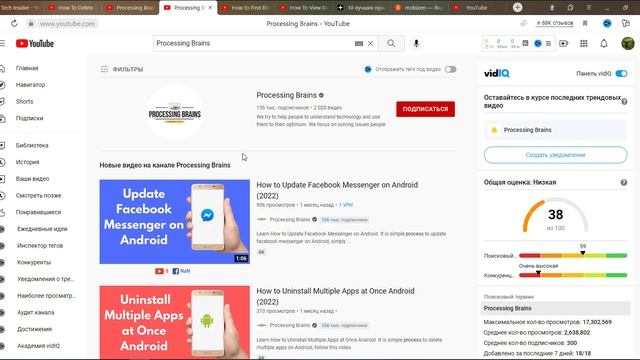Open the help icon beside the trending videos heading
Viewport: 640px width, 360px height.
(x=624, y=102)
